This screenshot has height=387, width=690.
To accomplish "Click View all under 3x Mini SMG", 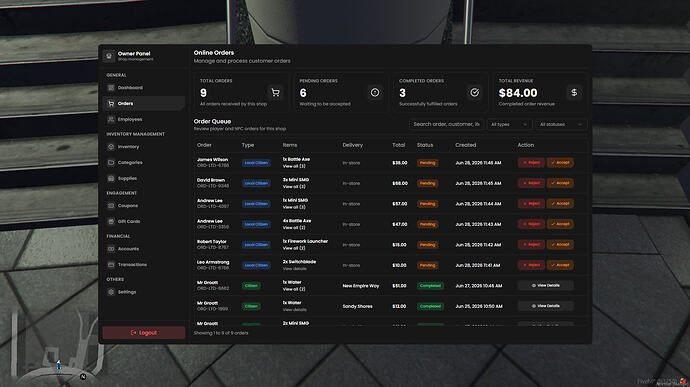I will point(294,187).
